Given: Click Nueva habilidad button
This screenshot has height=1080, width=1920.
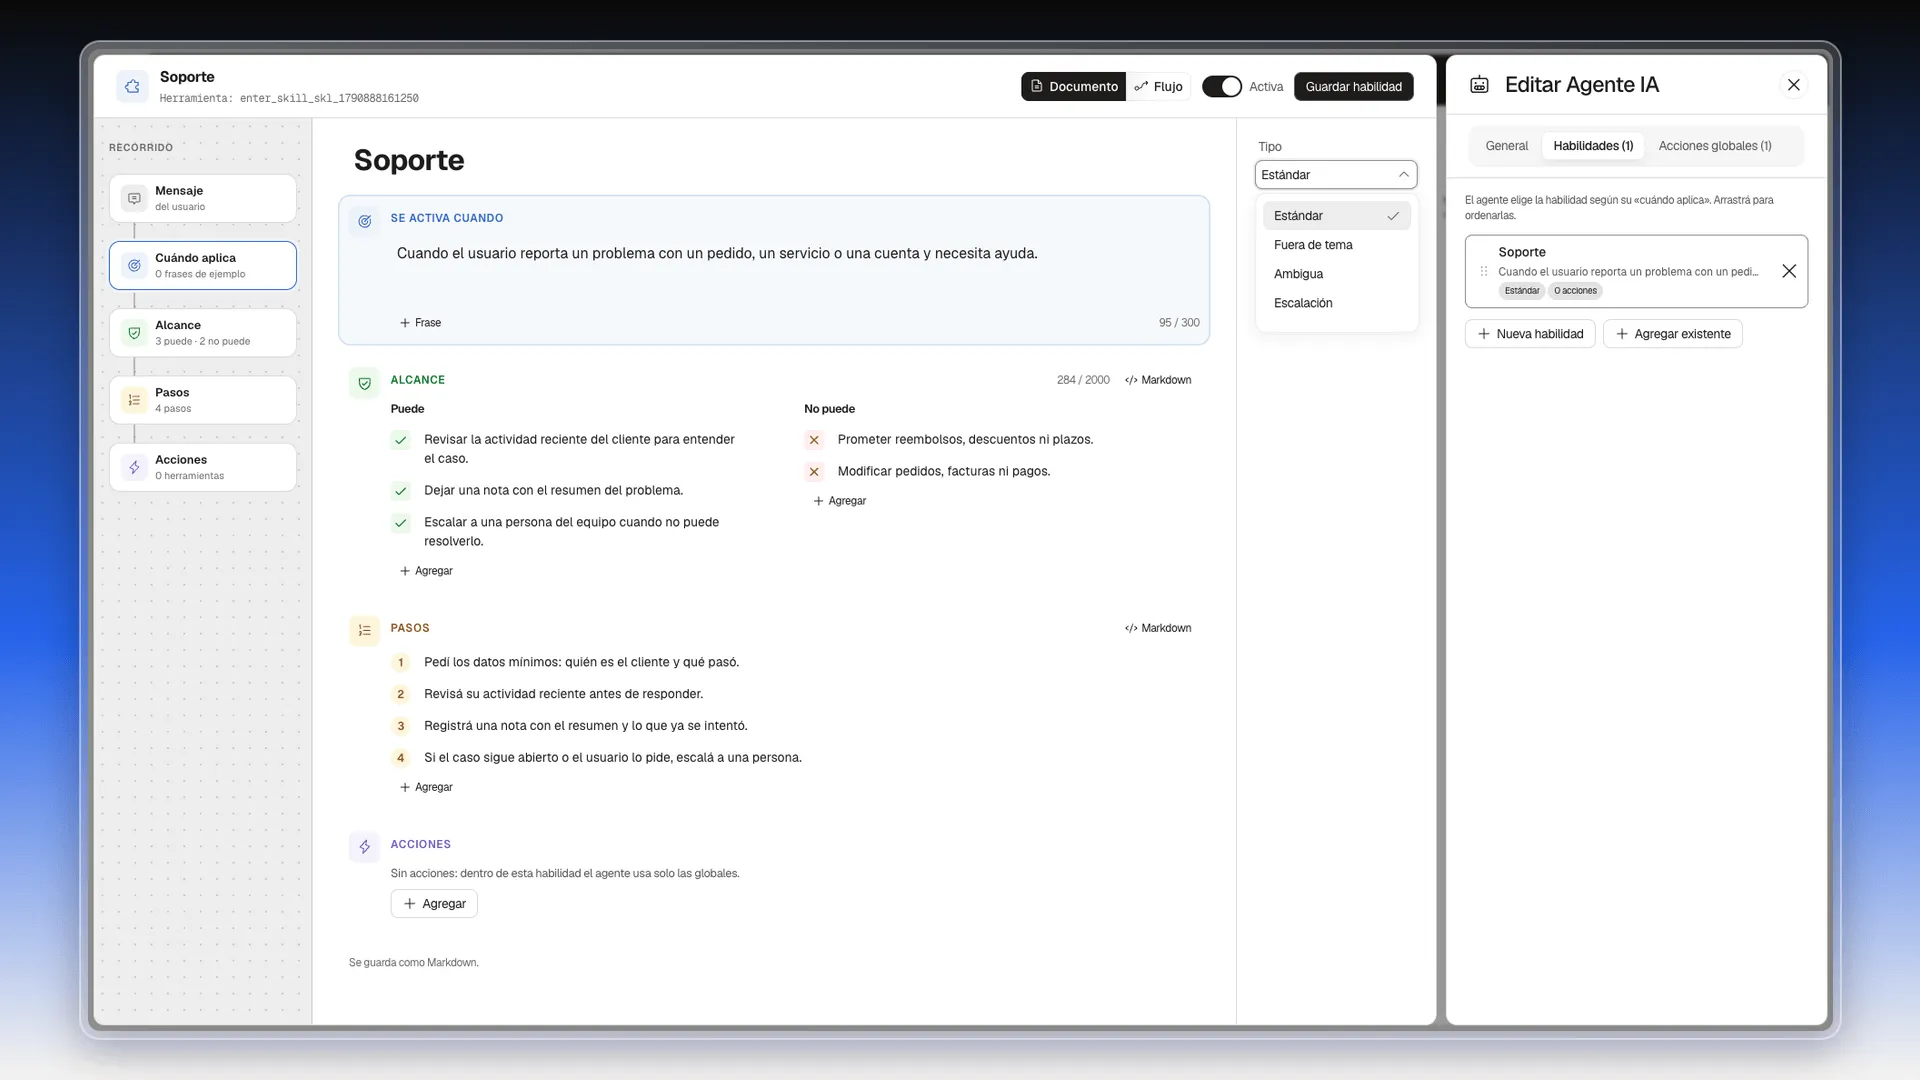Looking at the screenshot, I should coord(1530,334).
